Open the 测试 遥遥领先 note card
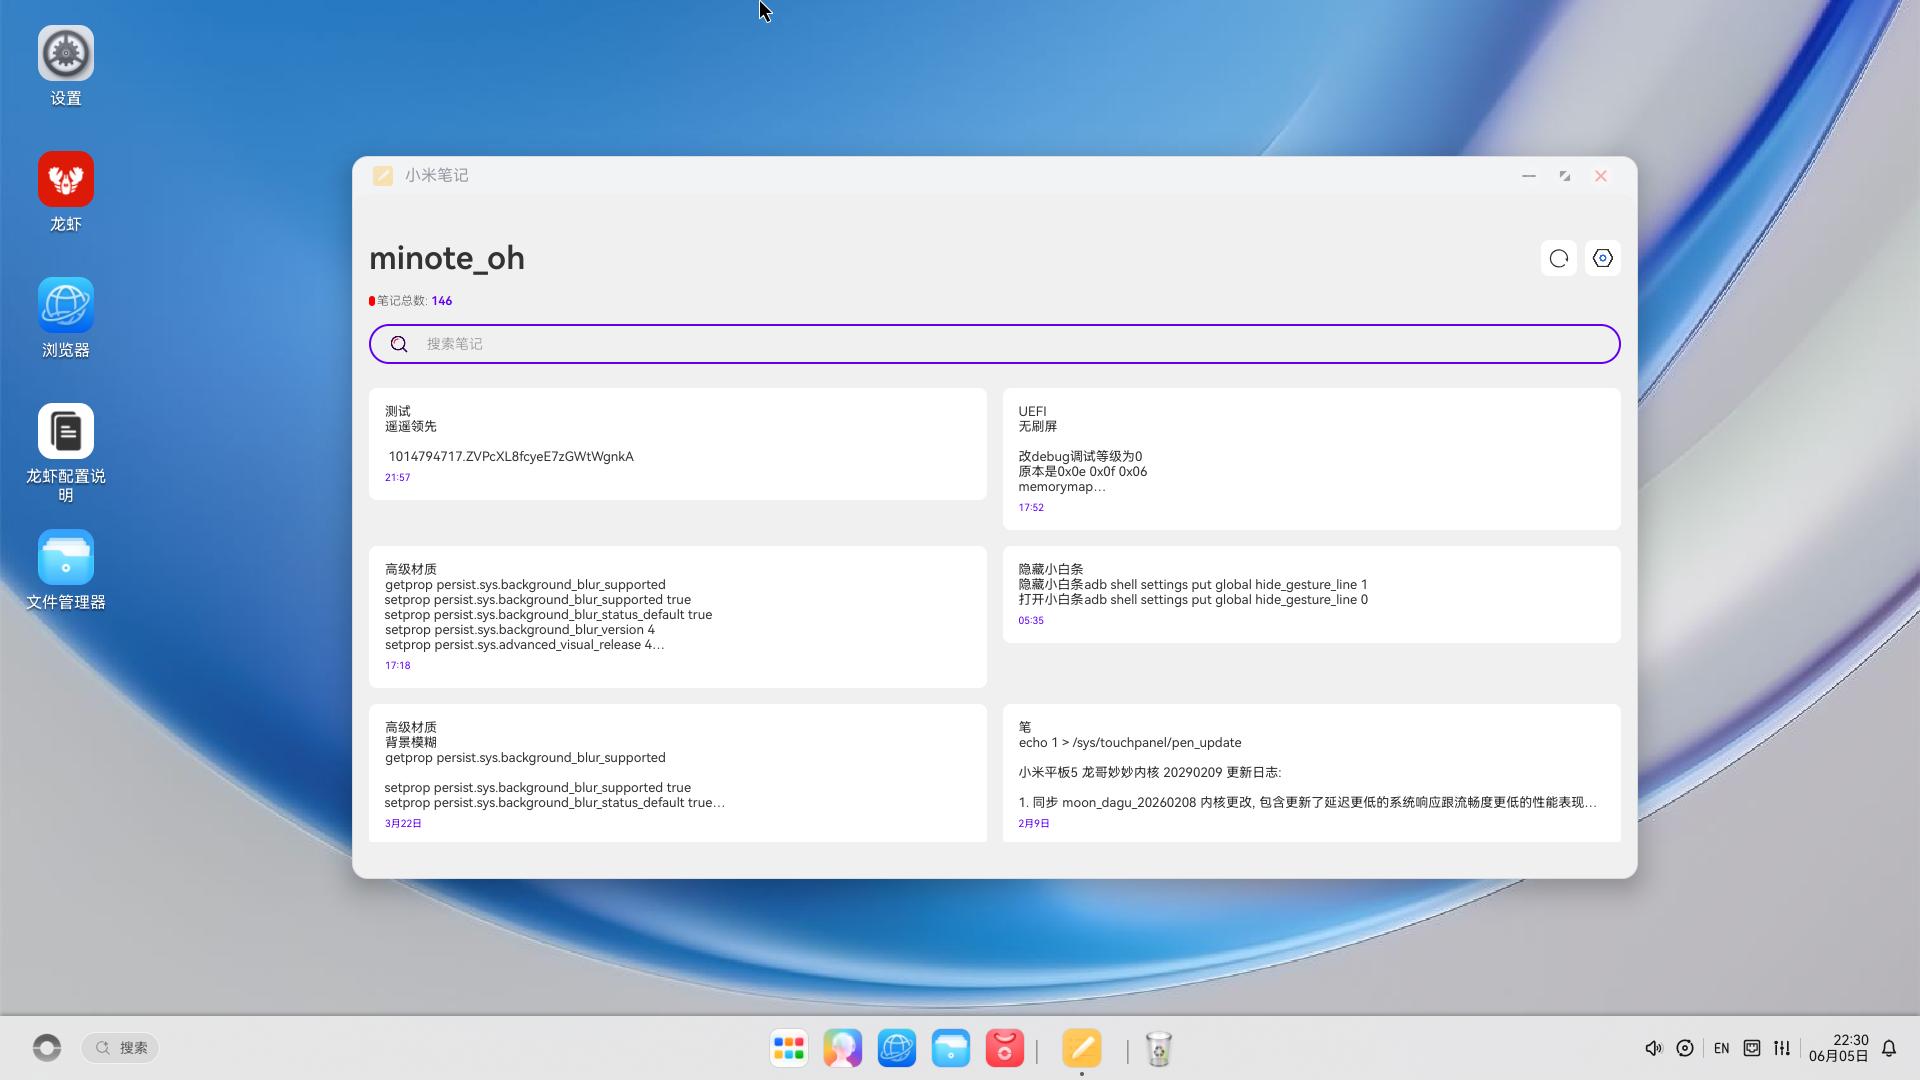This screenshot has width=1920, height=1080. (678, 444)
